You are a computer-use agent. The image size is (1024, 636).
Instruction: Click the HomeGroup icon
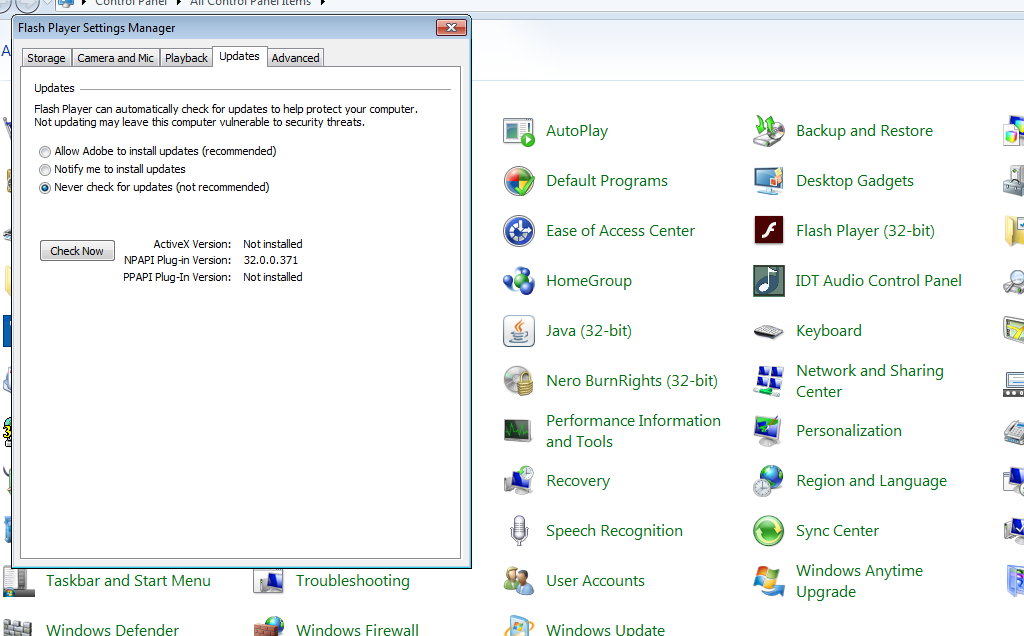coord(519,281)
